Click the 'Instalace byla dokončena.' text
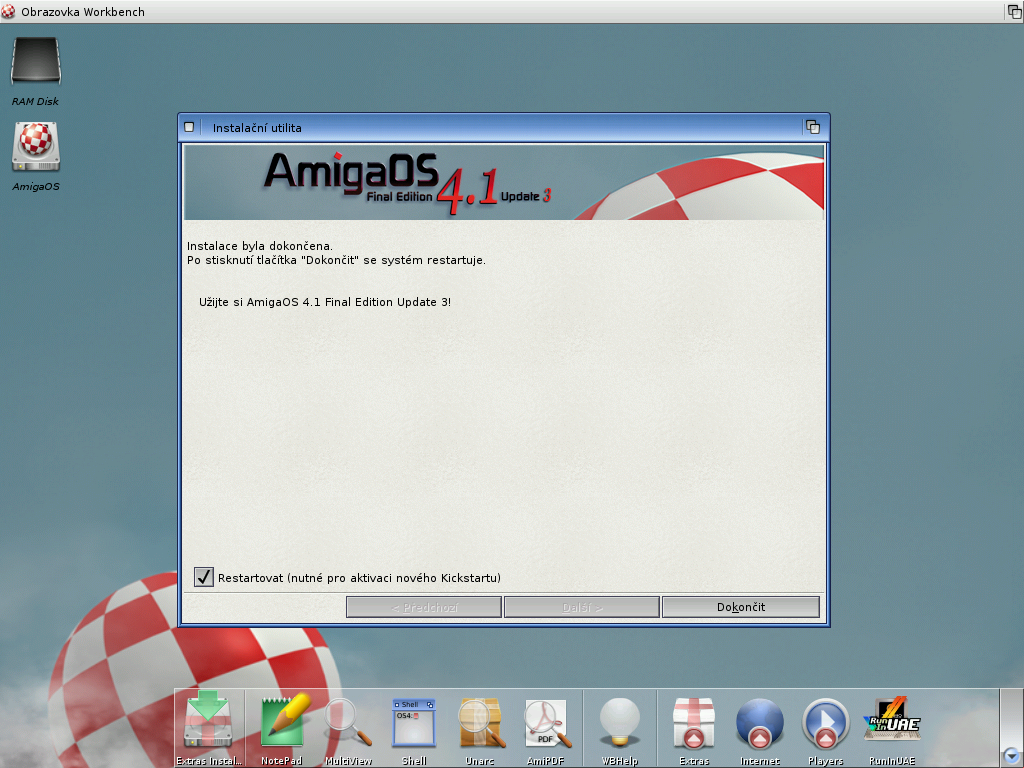 point(260,246)
